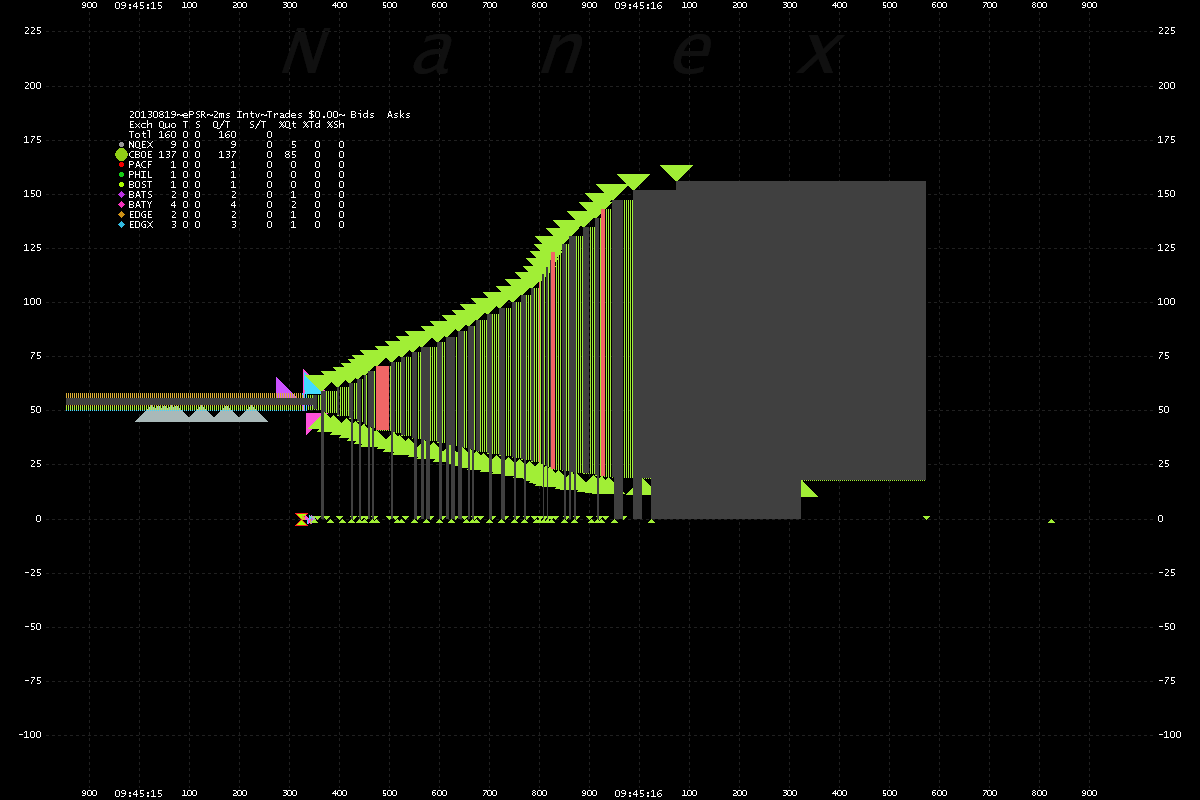Select the "EDGX" exchange name
The height and width of the screenshot is (800, 1200).
(141, 225)
